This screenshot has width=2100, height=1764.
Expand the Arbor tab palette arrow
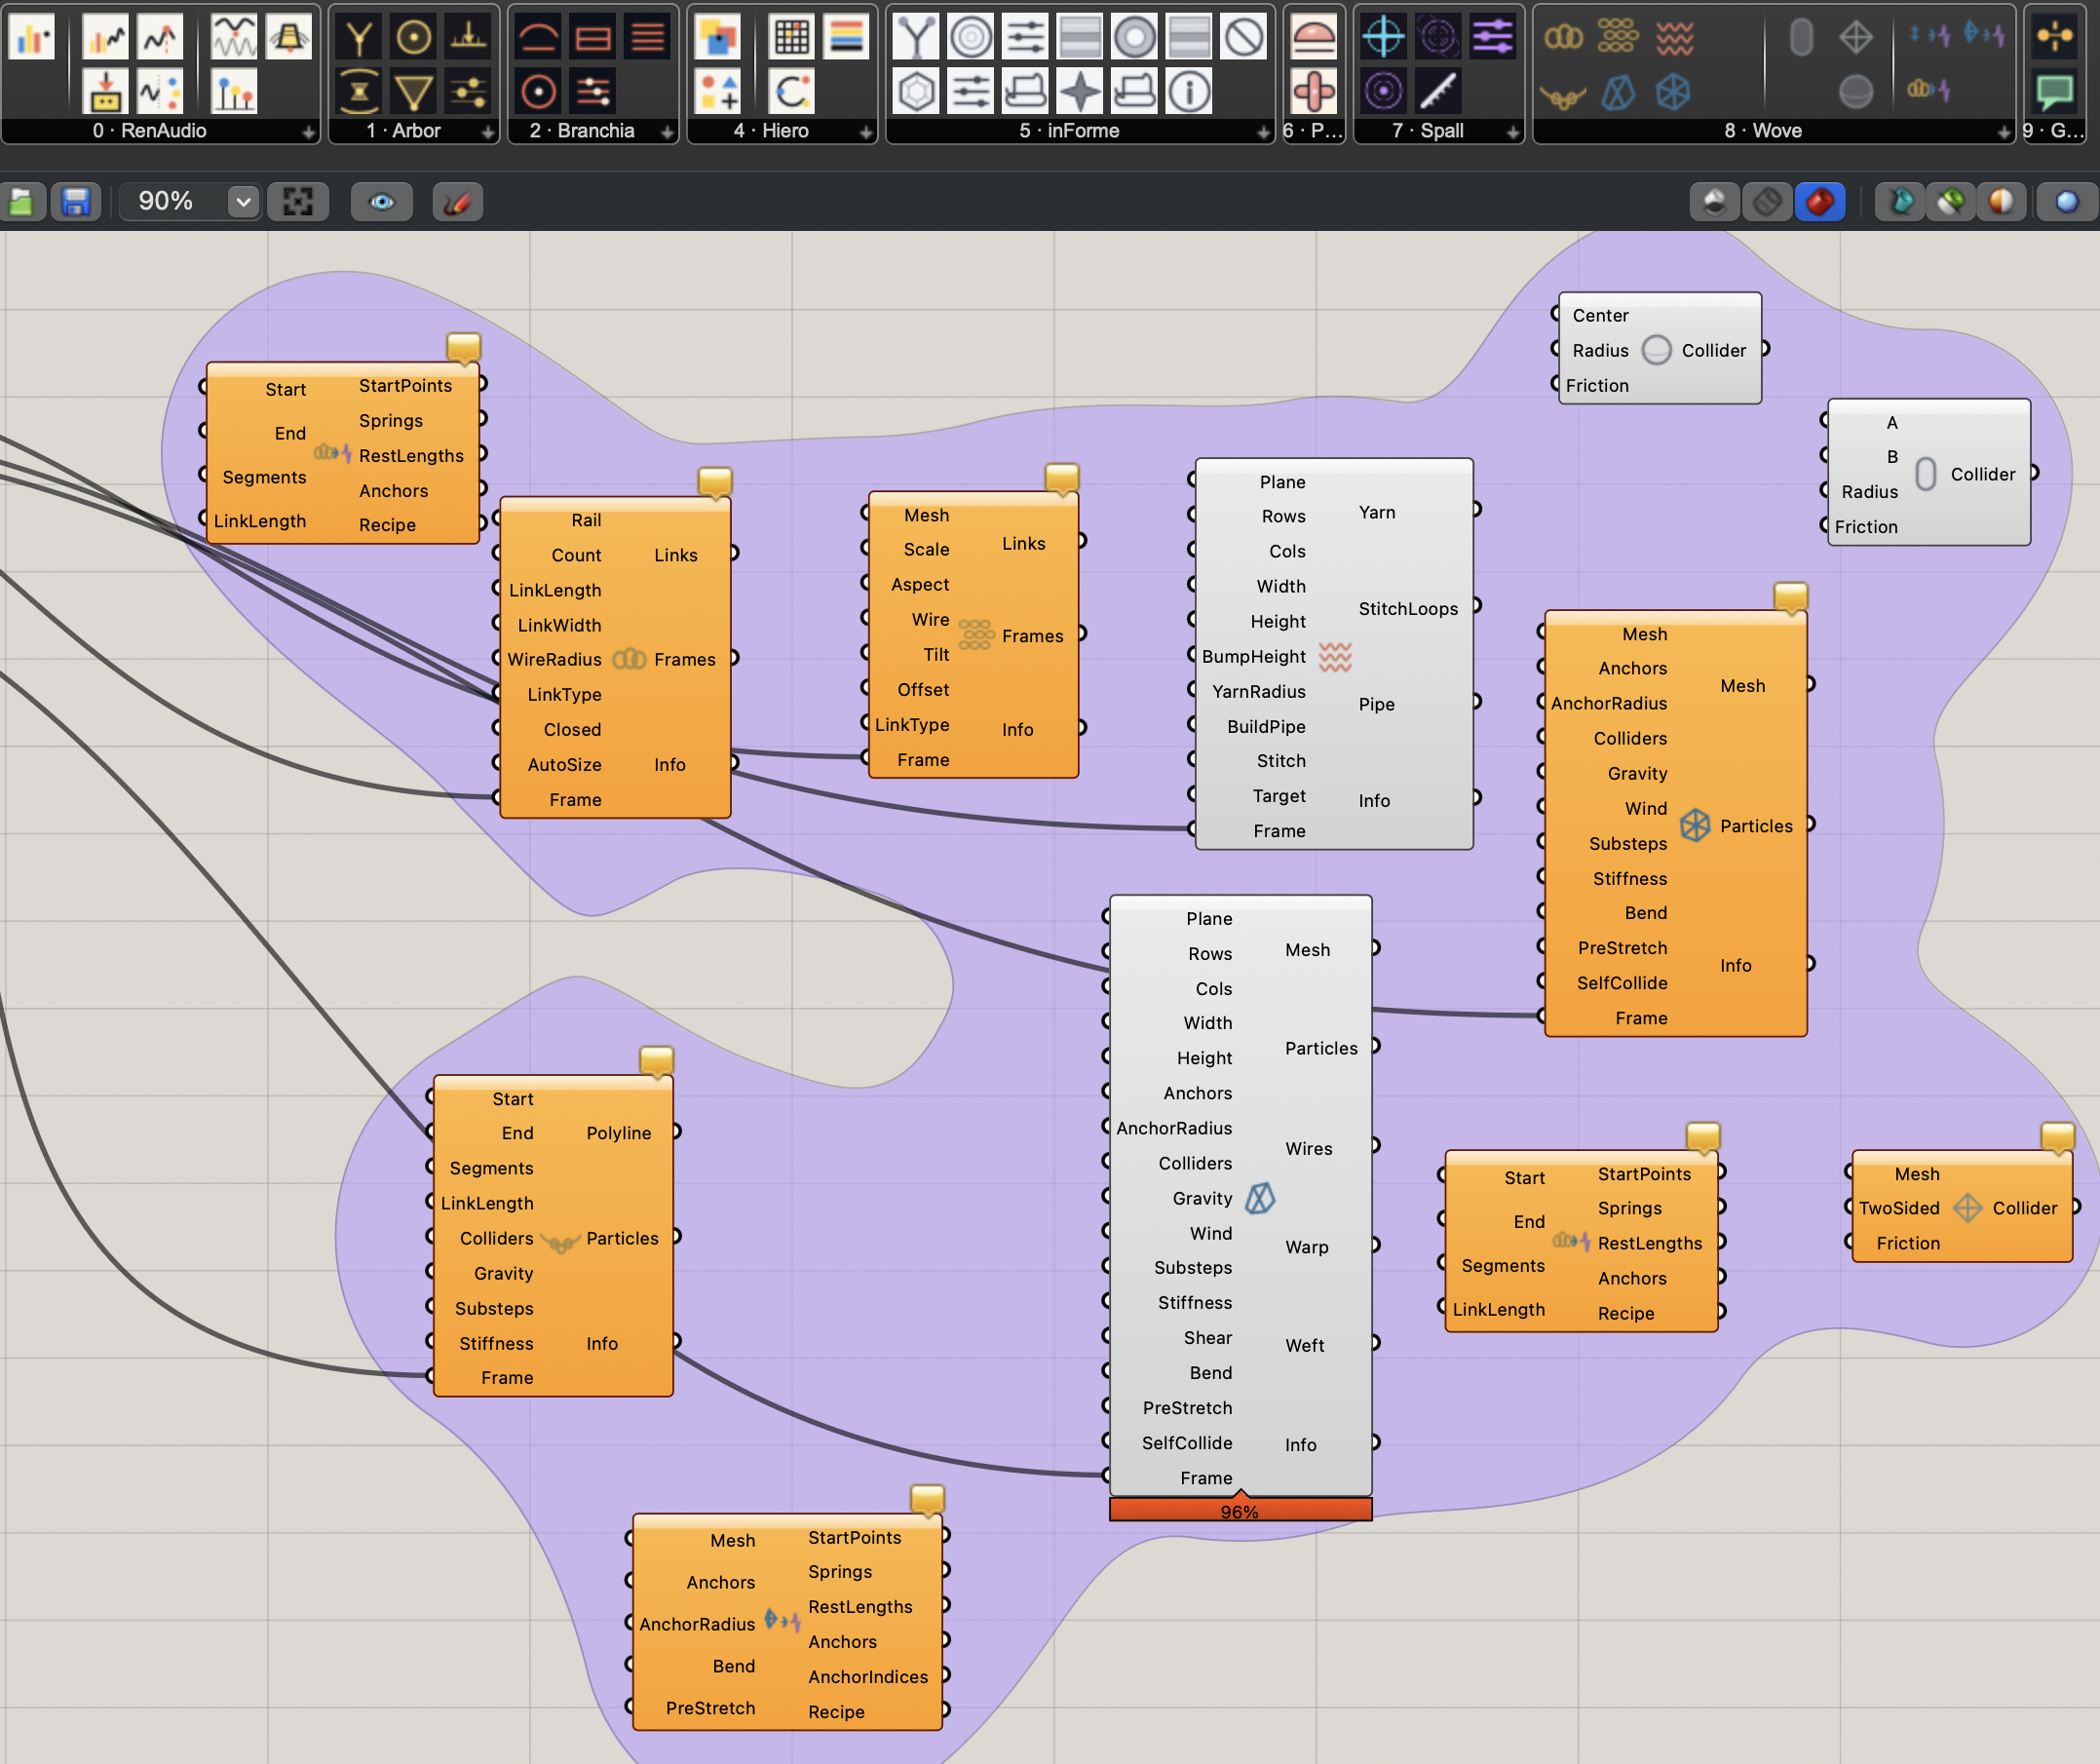tap(487, 131)
